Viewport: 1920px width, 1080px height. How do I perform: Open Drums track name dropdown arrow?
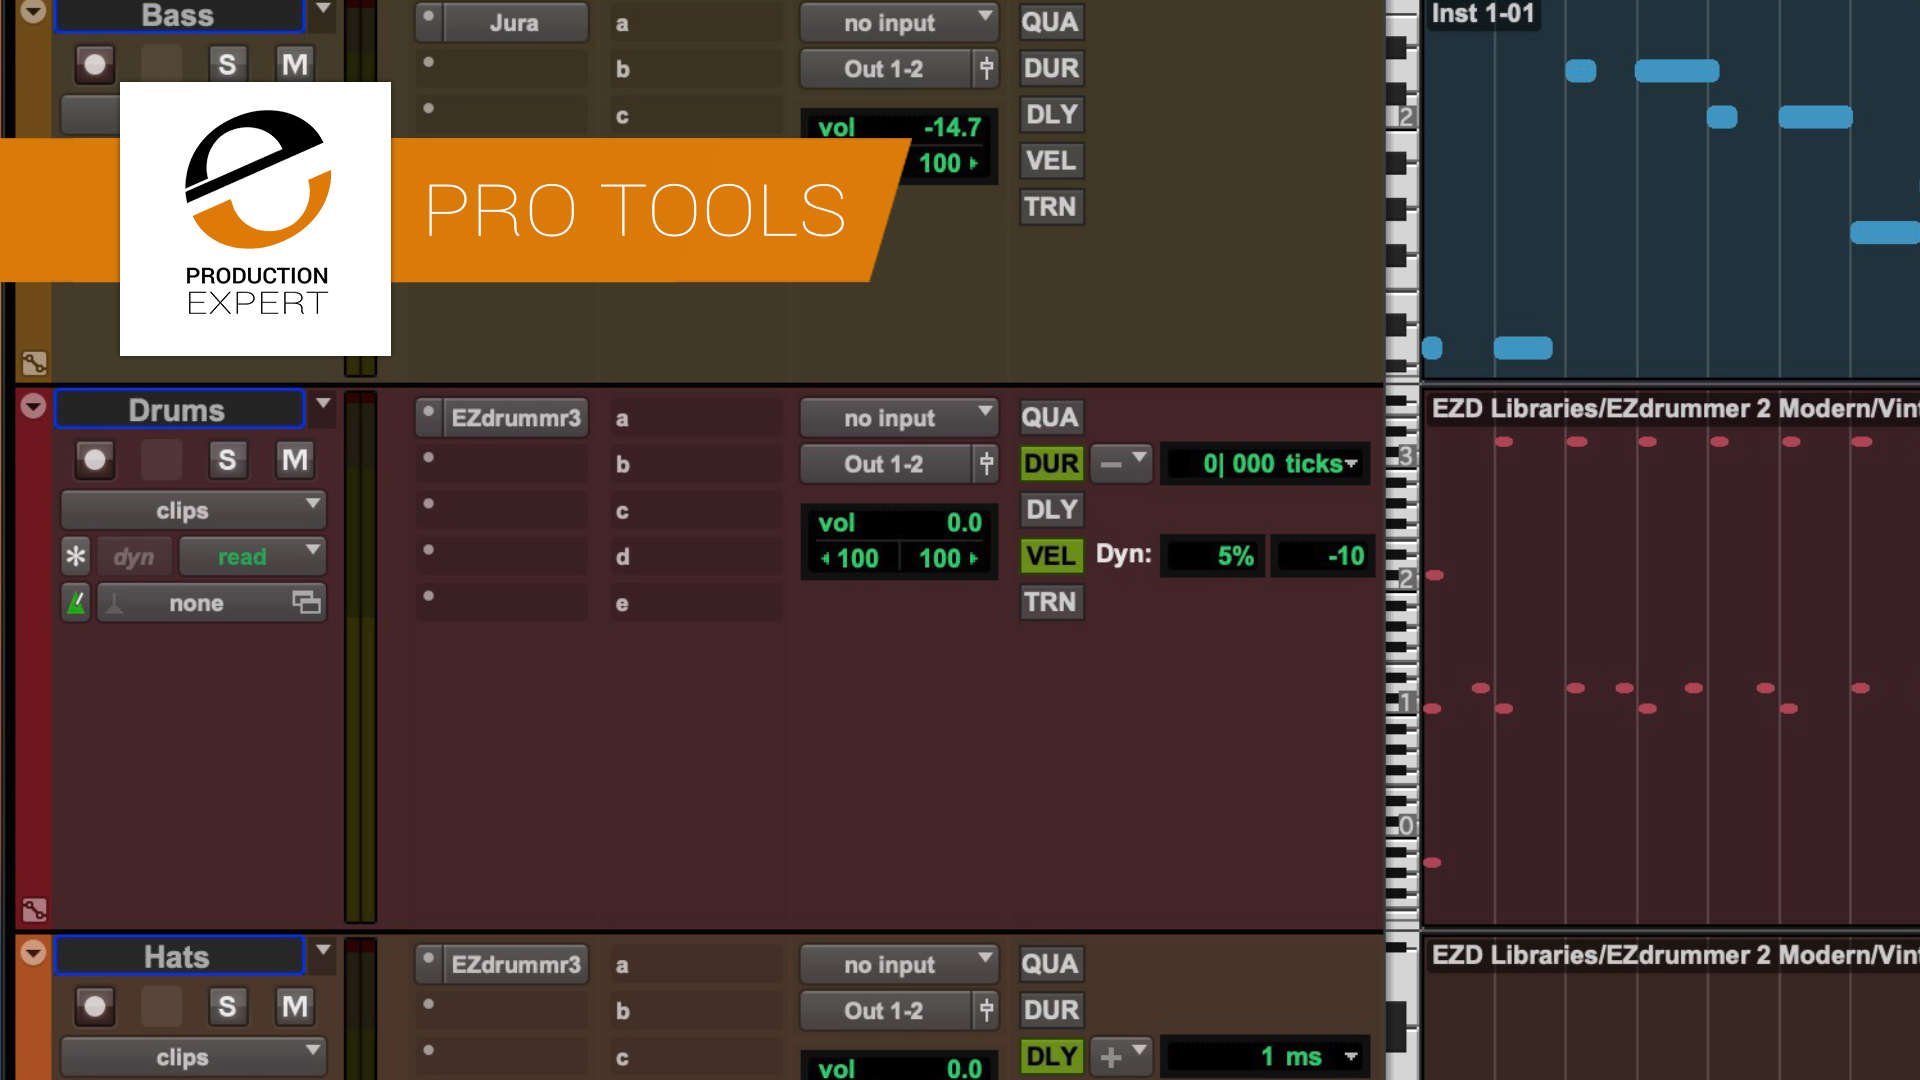[x=323, y=404]
